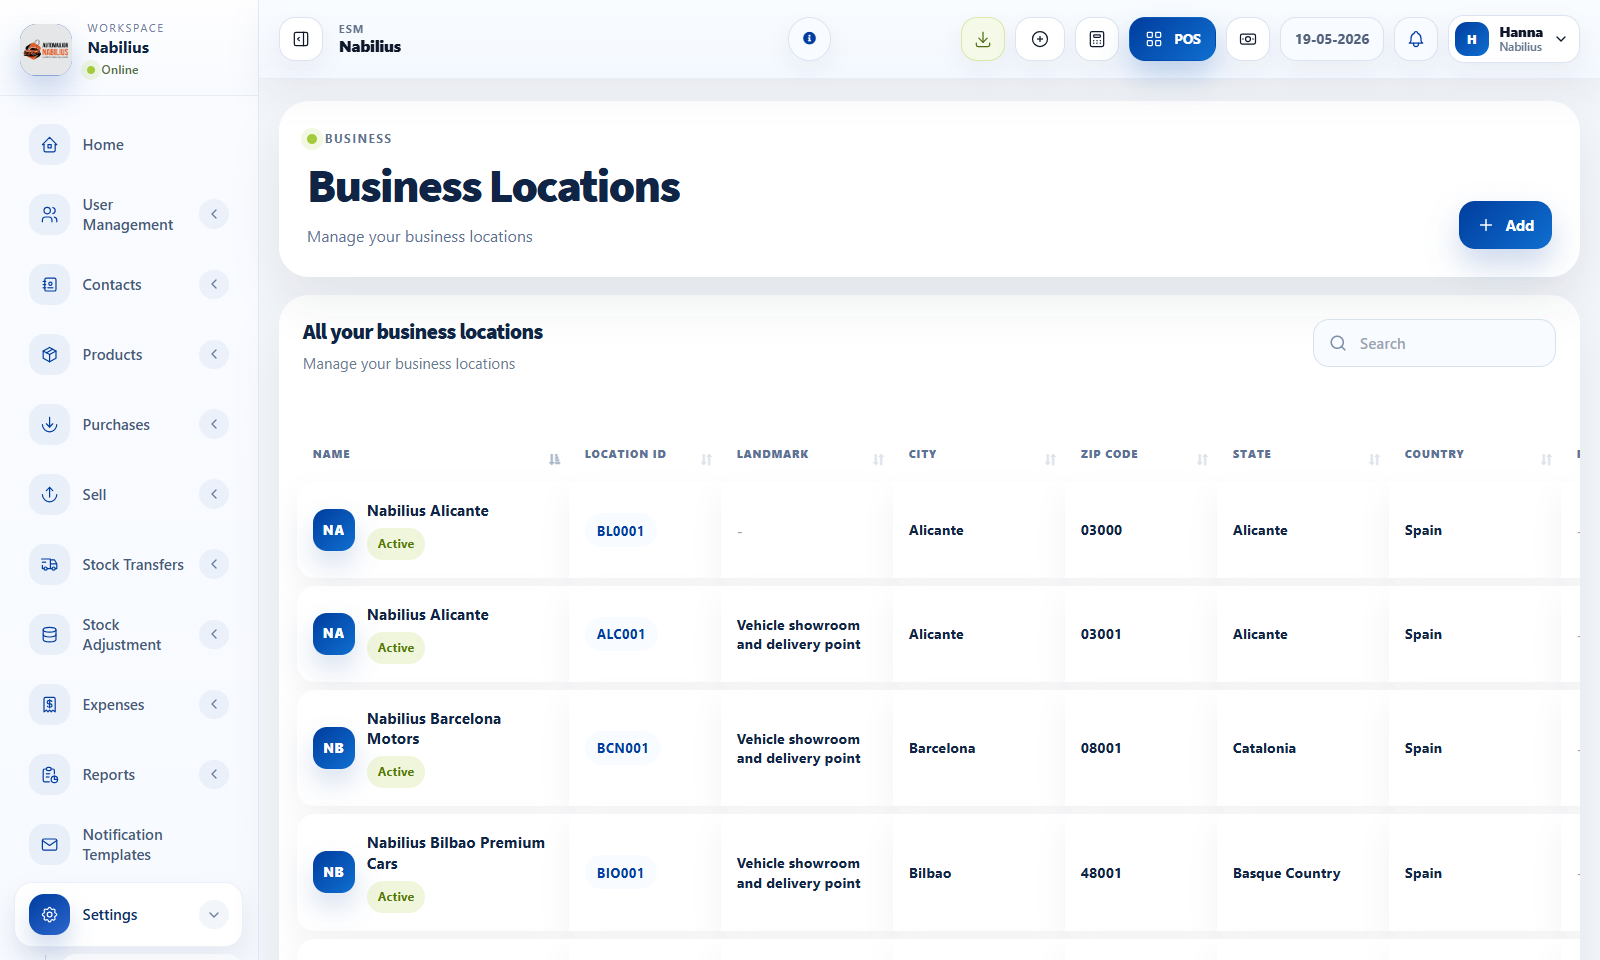Click the Contacts sidebar icon
The width and height of the screenshot is (1600, 960).
click(x=49, y=284)
